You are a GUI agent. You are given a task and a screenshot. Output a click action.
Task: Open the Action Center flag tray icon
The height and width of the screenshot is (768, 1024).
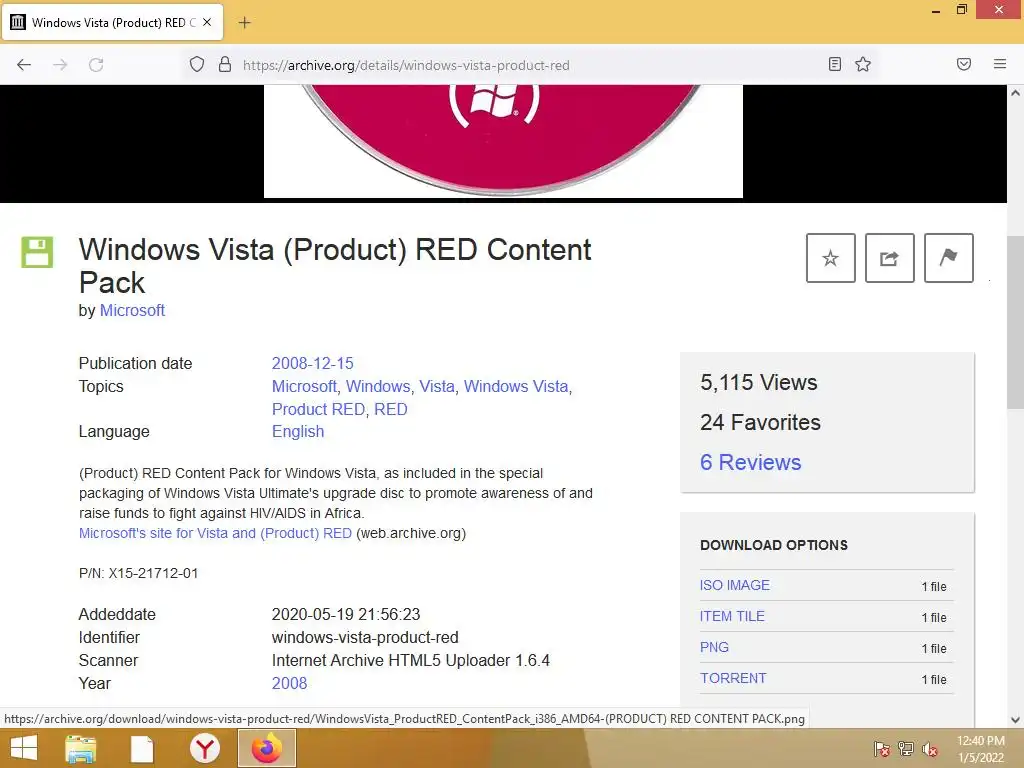point(882,749)
